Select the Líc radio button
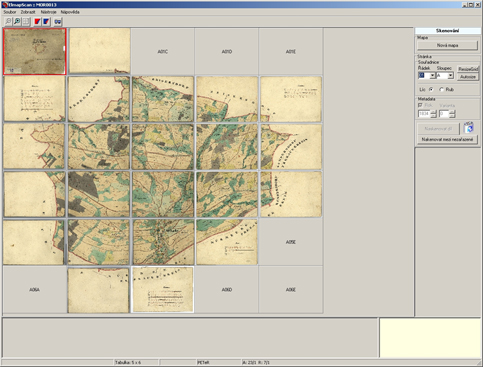This screenshot has width=483, height=367. pyautogui.click(x=431, y=89)
